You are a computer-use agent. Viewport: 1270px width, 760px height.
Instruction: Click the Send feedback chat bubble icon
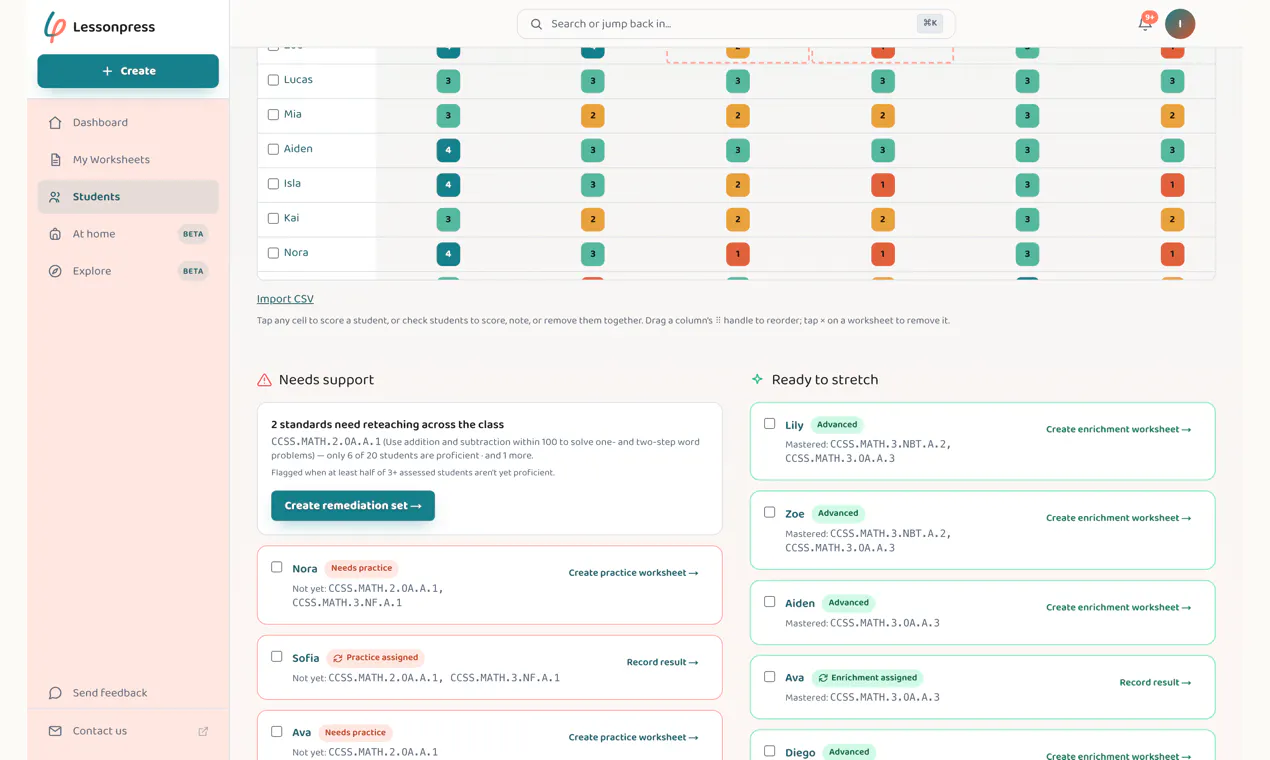point(55,693)
